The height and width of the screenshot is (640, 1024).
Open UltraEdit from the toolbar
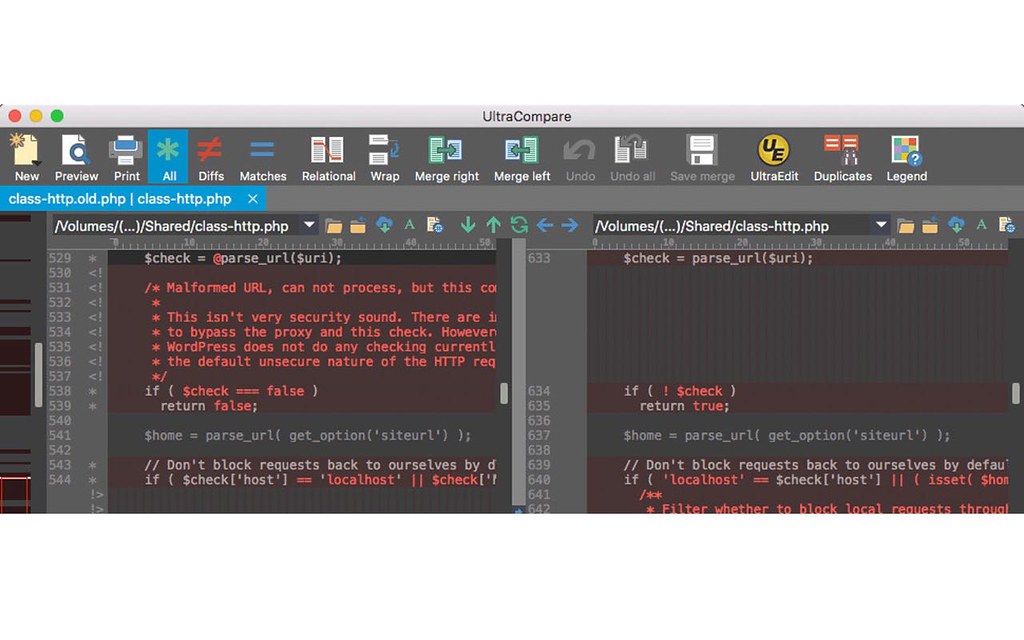coord(774,157)
